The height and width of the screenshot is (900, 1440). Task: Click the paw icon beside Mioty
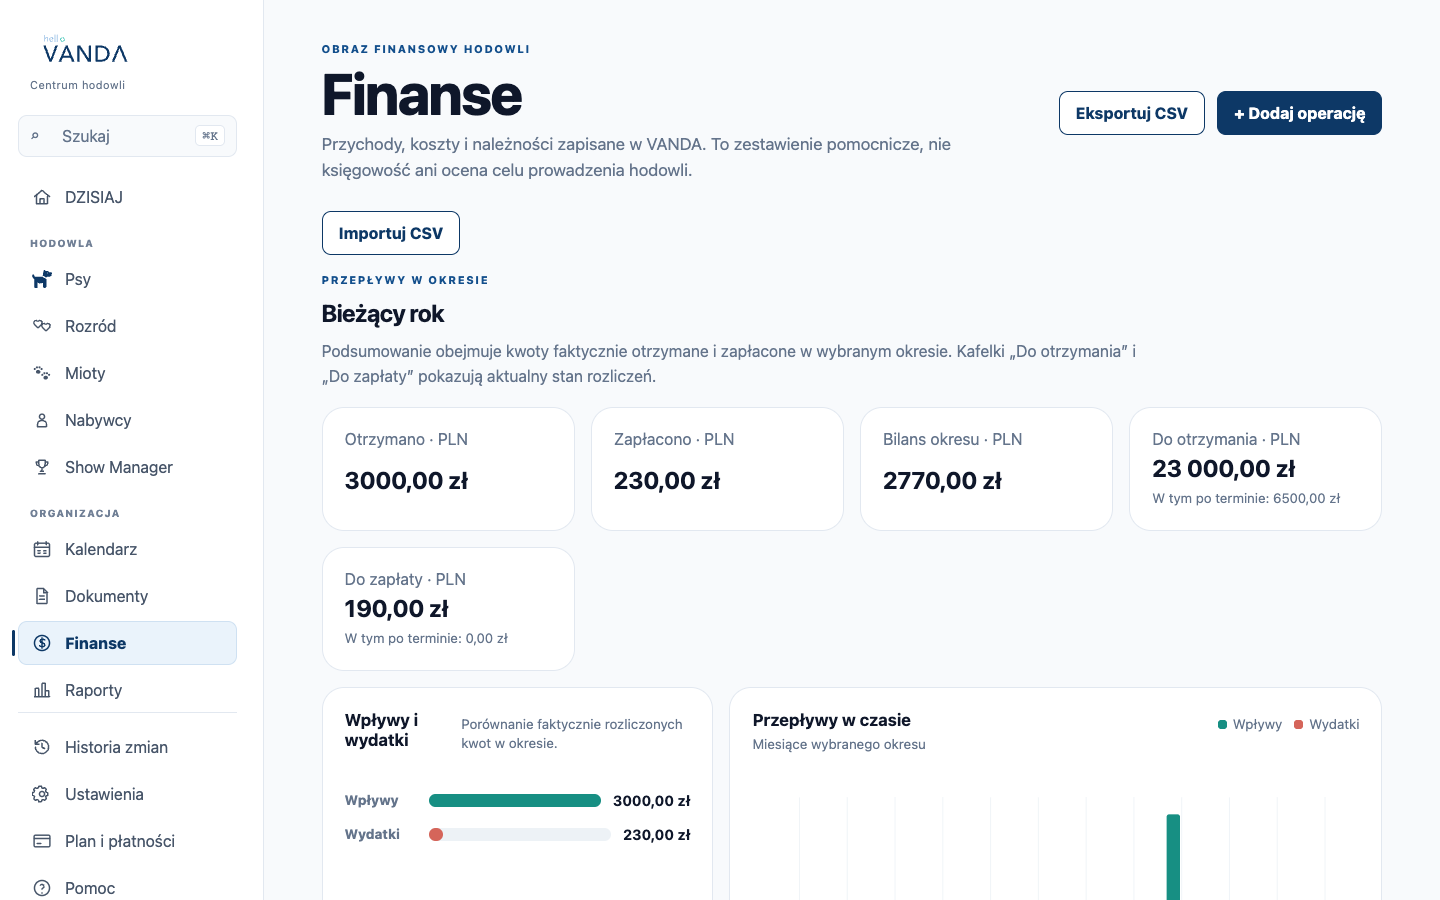[42, 373]
